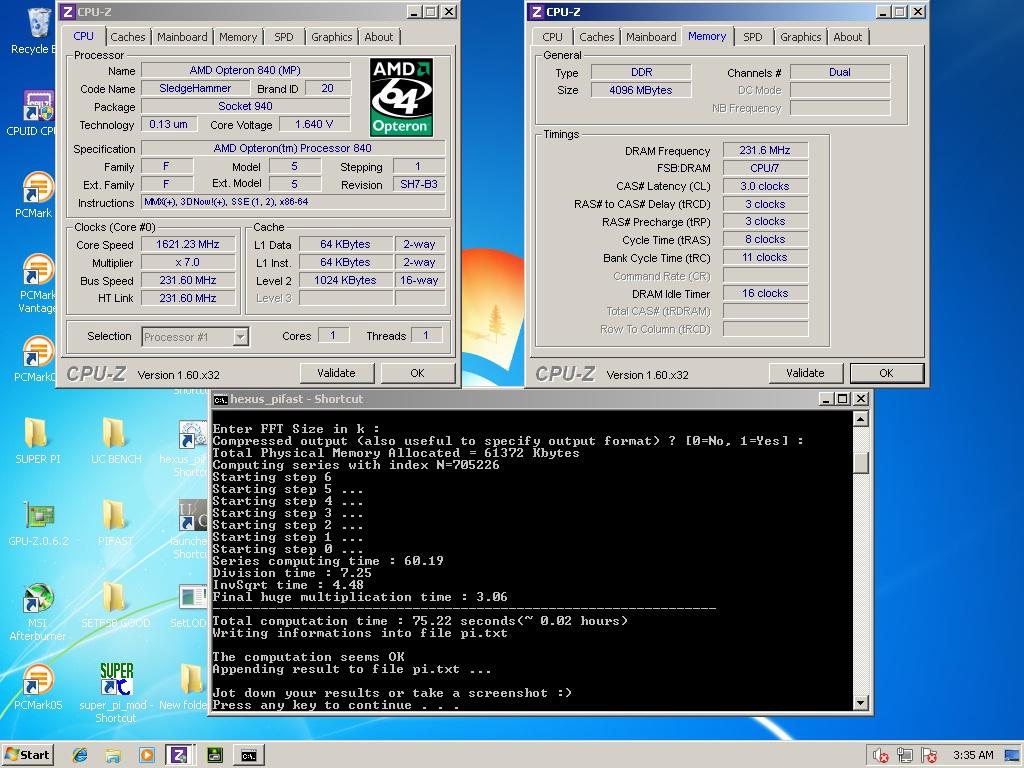
Task: Click the CAS# Latency value 3.0 clocks
Action: 765,186
